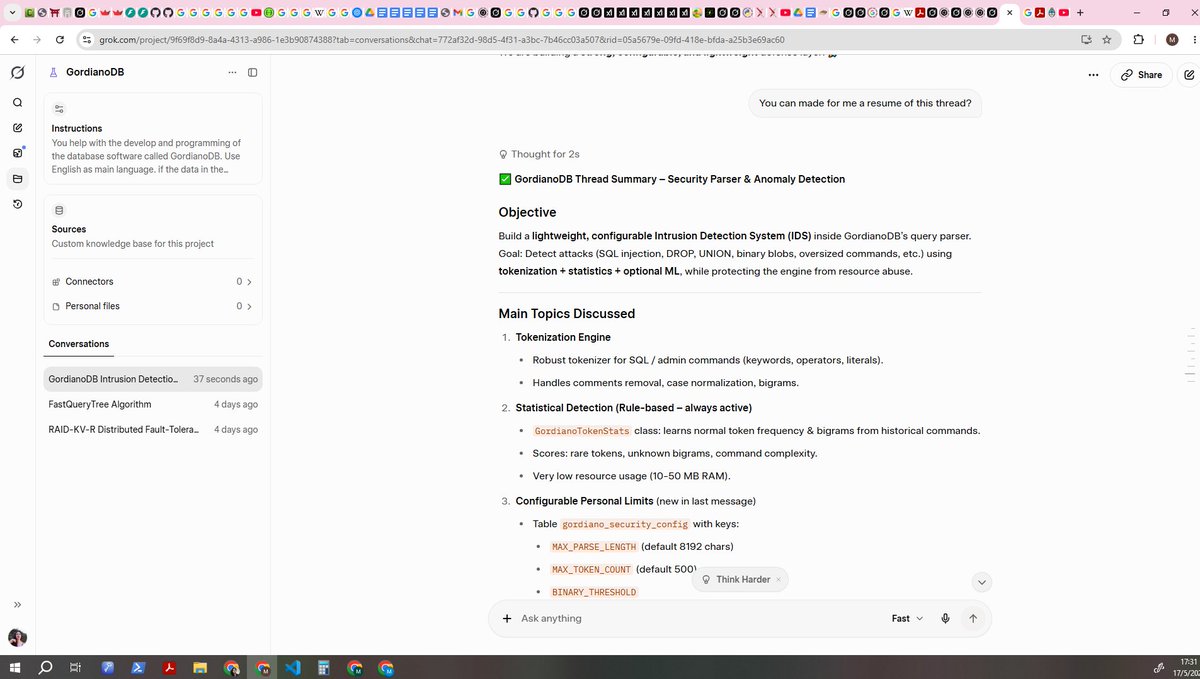Click the 'gordiano_security_config' code label
Screen dimensions: 1200x679
[x=624, y=524]
